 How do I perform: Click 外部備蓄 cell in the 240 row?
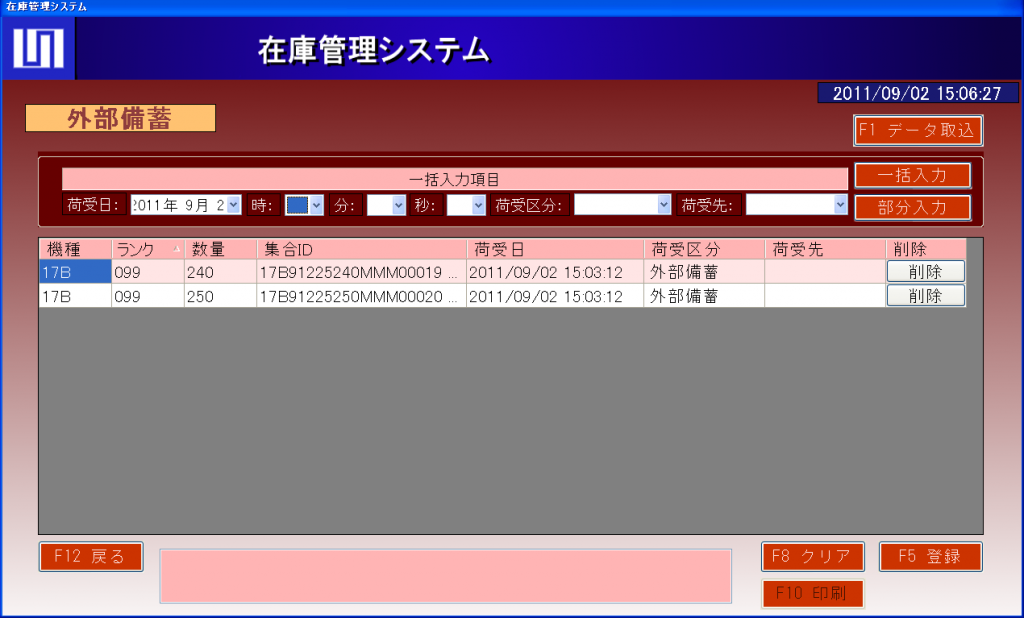click(704, 272)
